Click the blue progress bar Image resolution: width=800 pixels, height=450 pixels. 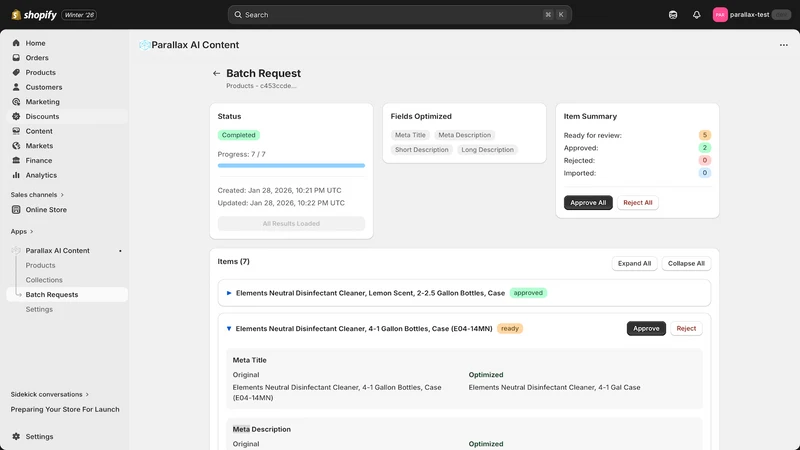click(x=291, y=166)
